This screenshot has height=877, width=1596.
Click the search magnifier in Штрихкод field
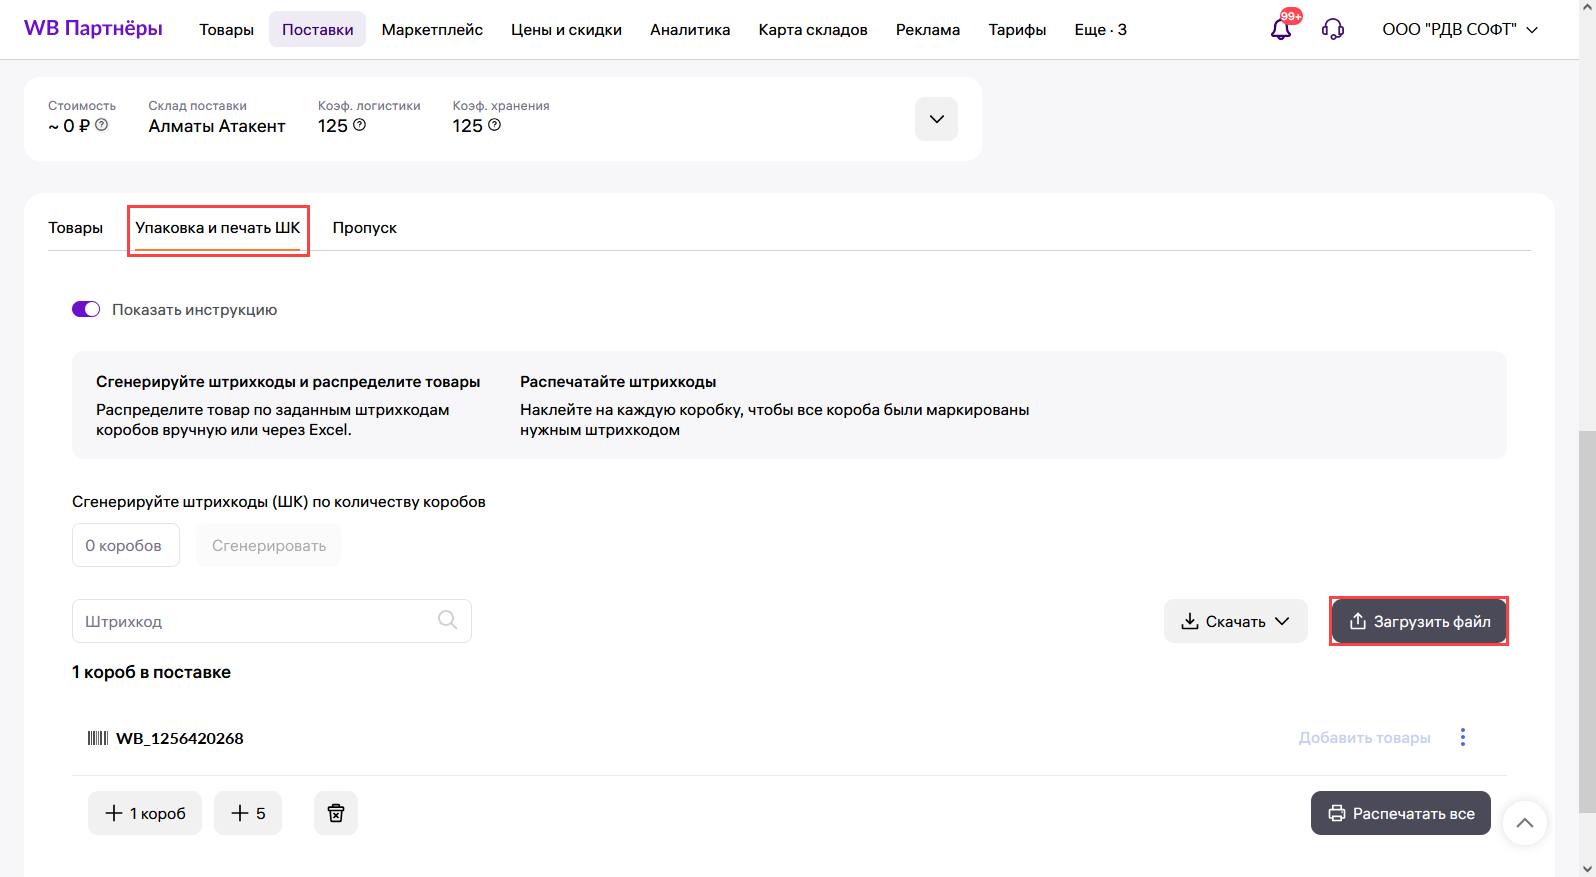448,620
